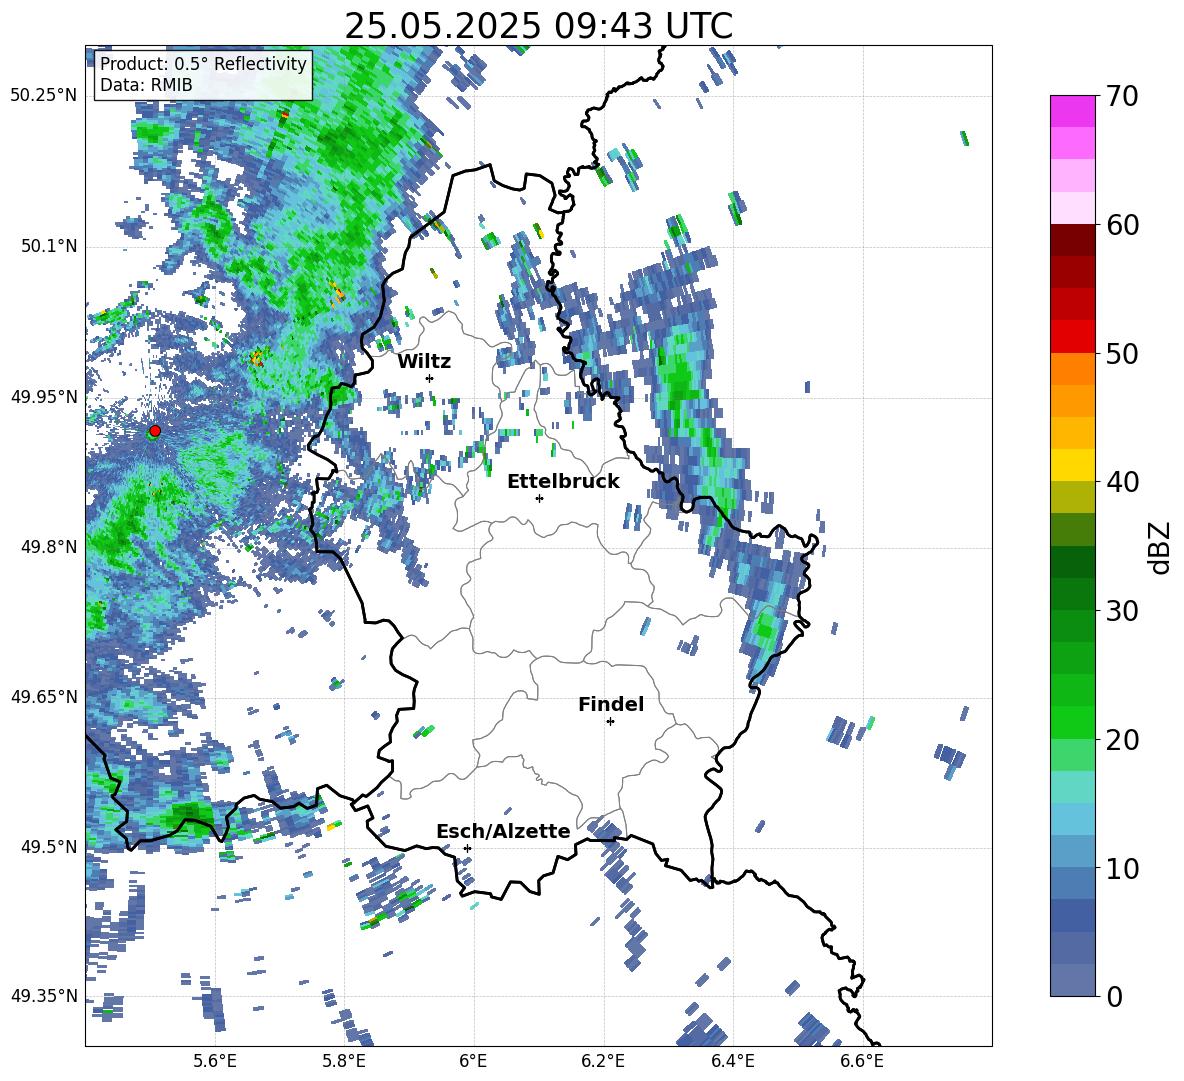Screen dimensions: 1184x1081
Task: Click the 49.5°N latitude label
Action: (x=48, y=847)
